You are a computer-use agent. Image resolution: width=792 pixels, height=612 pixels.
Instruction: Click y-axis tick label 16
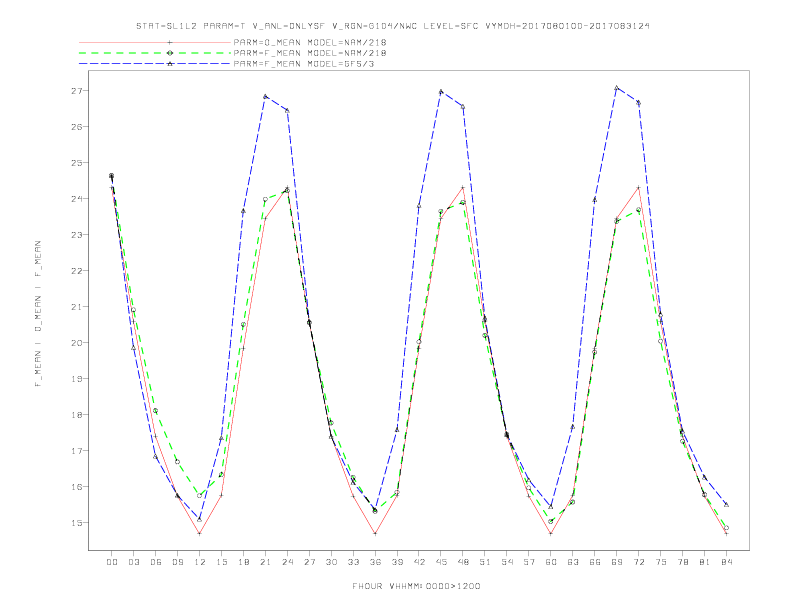pos(77,487)
